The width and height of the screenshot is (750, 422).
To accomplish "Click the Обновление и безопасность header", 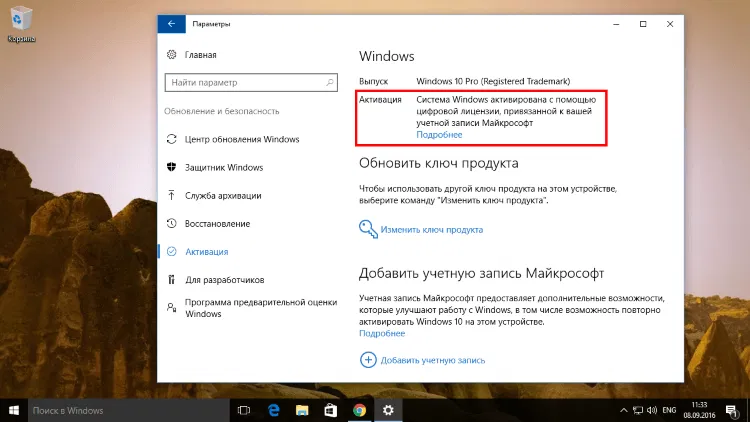I will 222,111.
